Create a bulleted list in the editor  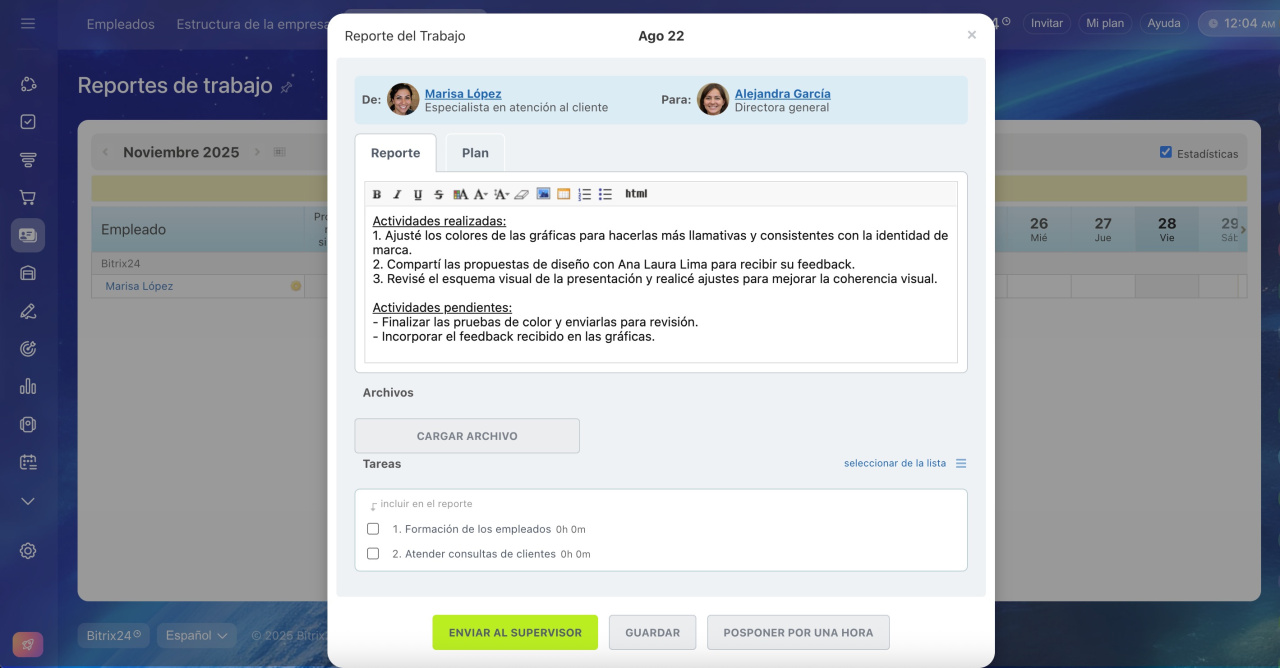[x=605, y=194]
